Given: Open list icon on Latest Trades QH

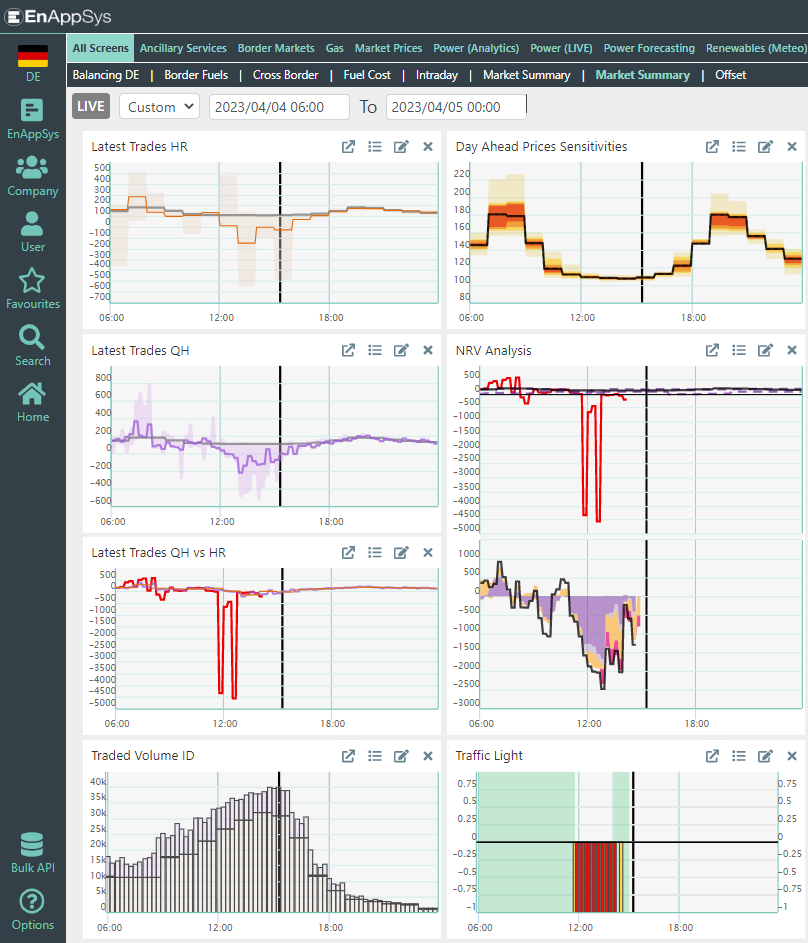Looking at the screenshot, I should tap(375, 350).
